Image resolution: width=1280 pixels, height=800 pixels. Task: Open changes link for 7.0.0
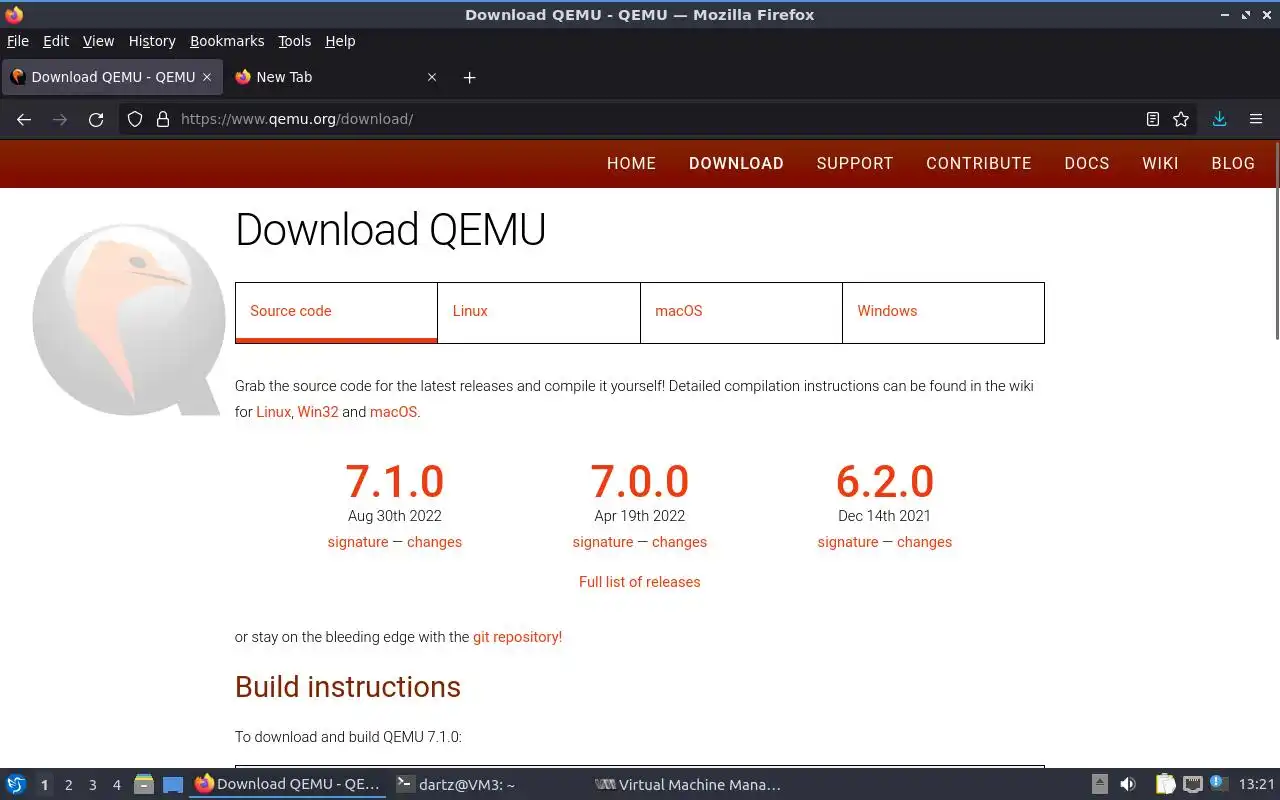coord(679,542)
